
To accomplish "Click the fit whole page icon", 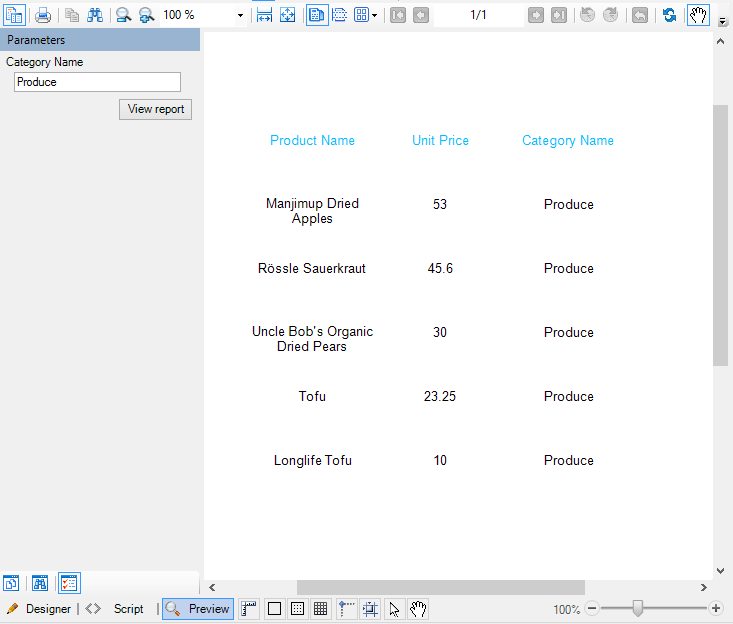I will point(287,15).
